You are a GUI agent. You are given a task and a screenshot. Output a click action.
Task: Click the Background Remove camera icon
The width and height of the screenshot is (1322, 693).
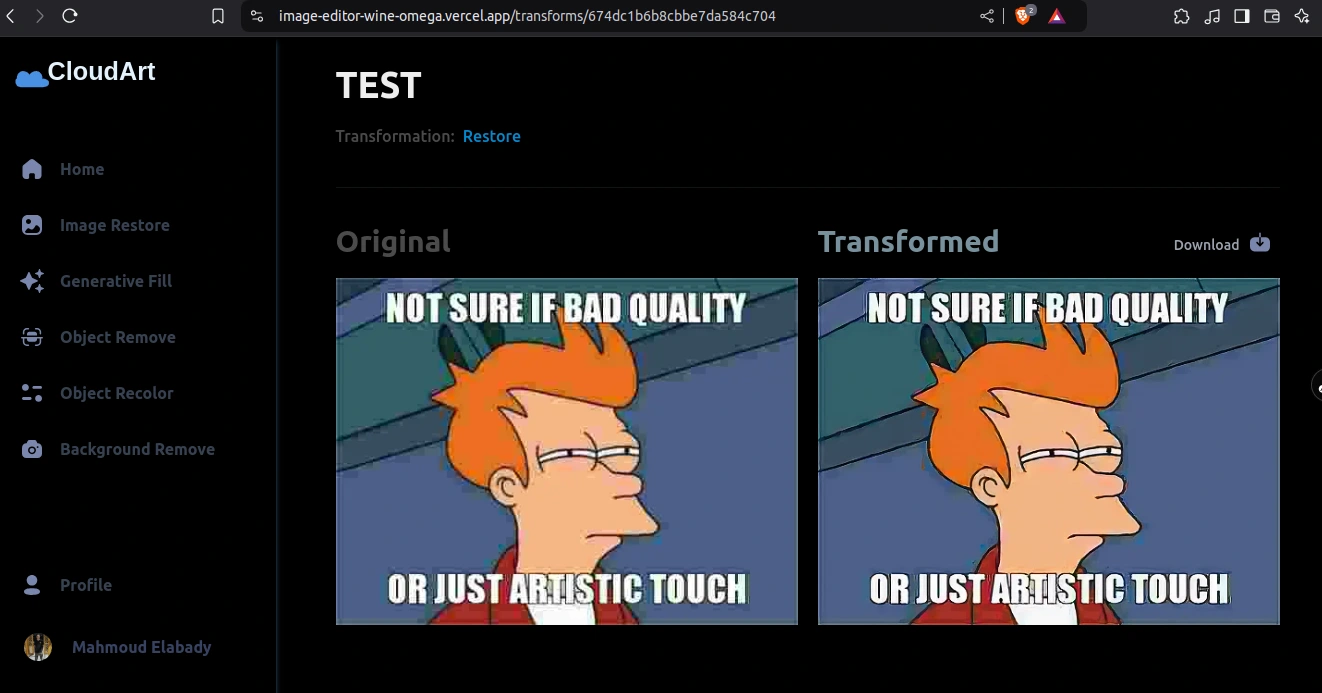32,449
